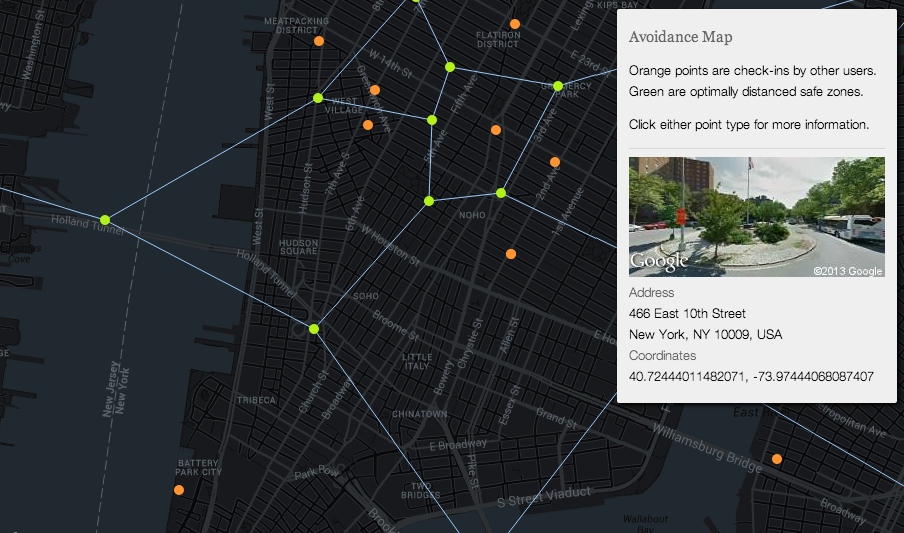
Task: Click the Coordinates field label
Action: 662,355
